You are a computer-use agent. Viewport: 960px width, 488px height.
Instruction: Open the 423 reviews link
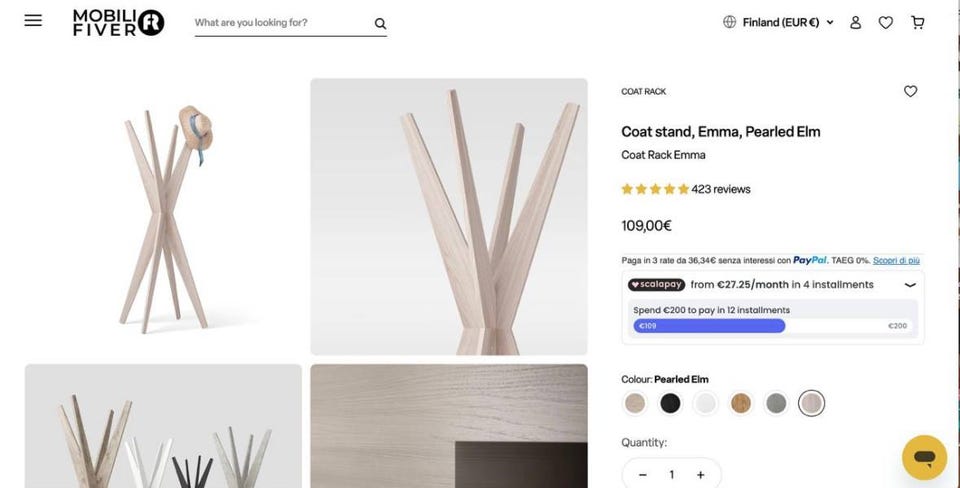point(721,189)
